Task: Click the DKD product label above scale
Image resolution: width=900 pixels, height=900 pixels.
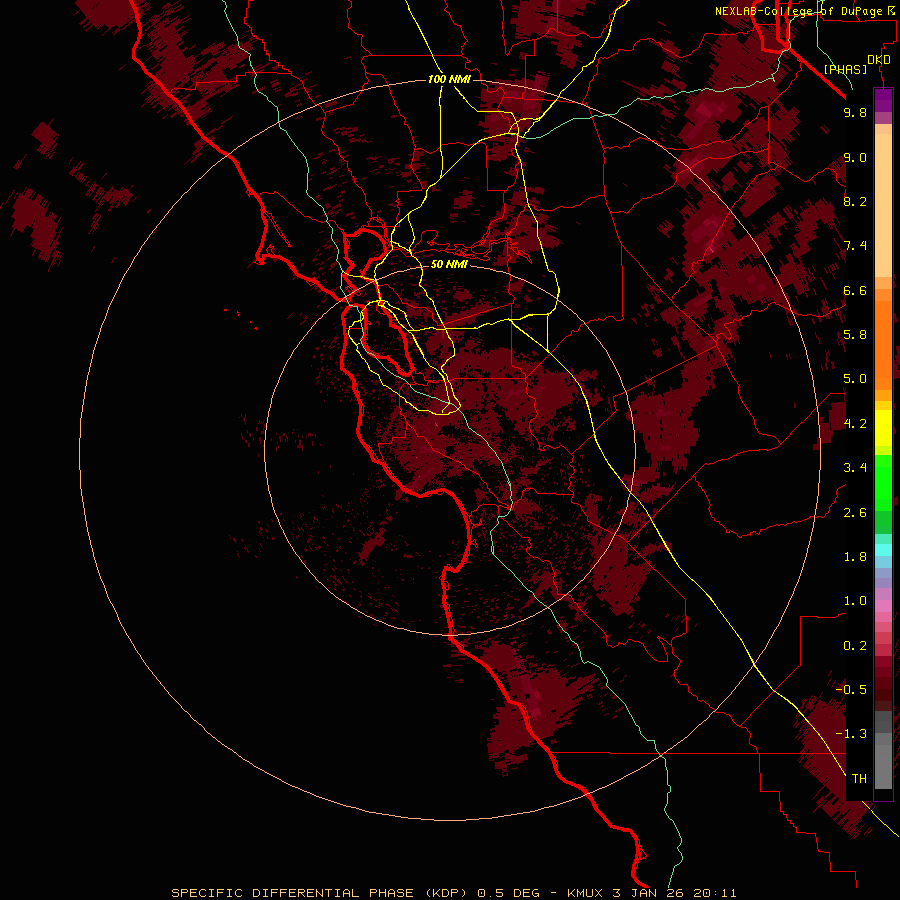Action: [x=879, y=60]
